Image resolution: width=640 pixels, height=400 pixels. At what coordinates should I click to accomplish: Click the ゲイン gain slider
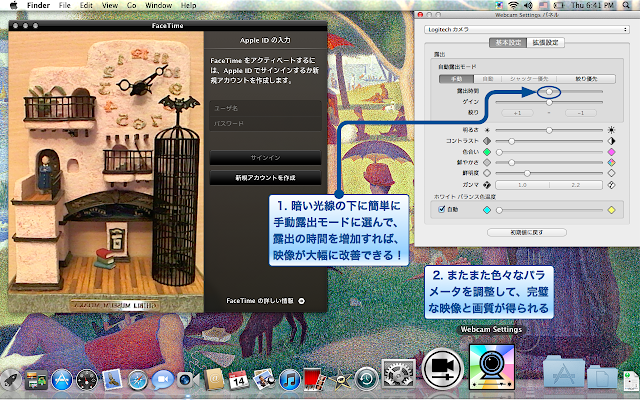click(549, 102)
